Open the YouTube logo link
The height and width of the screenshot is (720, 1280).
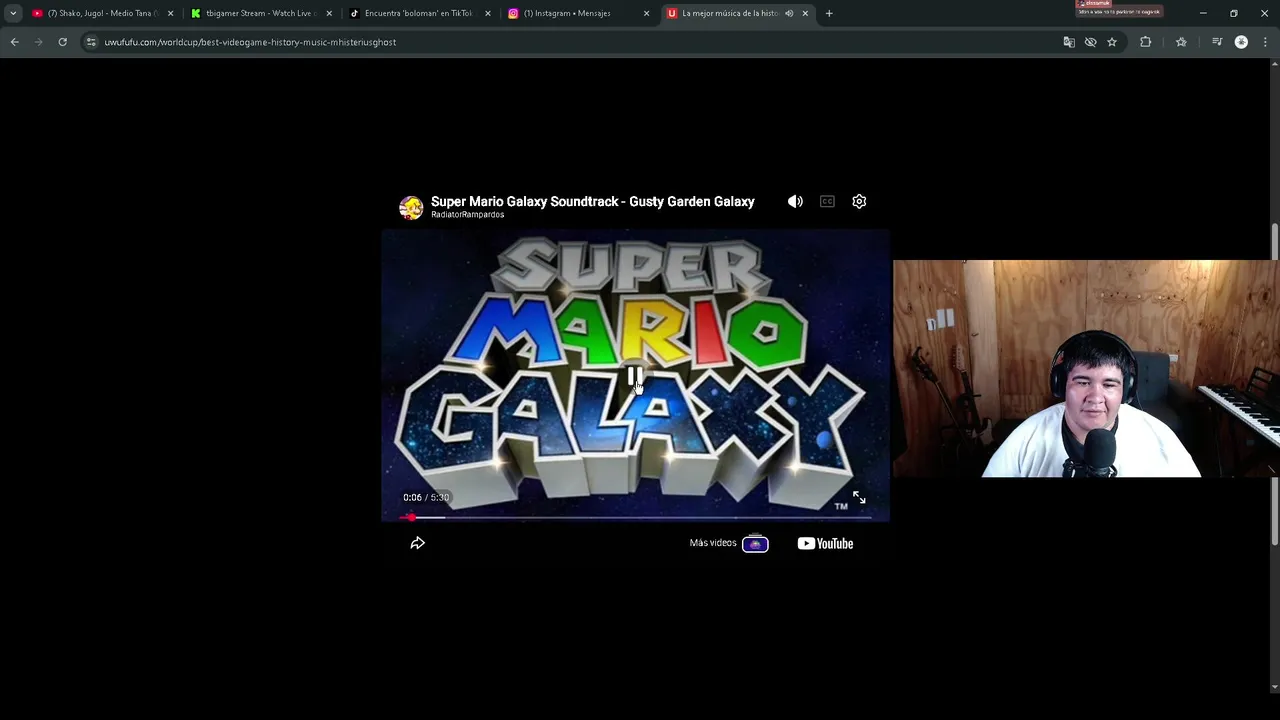[825, 543]
